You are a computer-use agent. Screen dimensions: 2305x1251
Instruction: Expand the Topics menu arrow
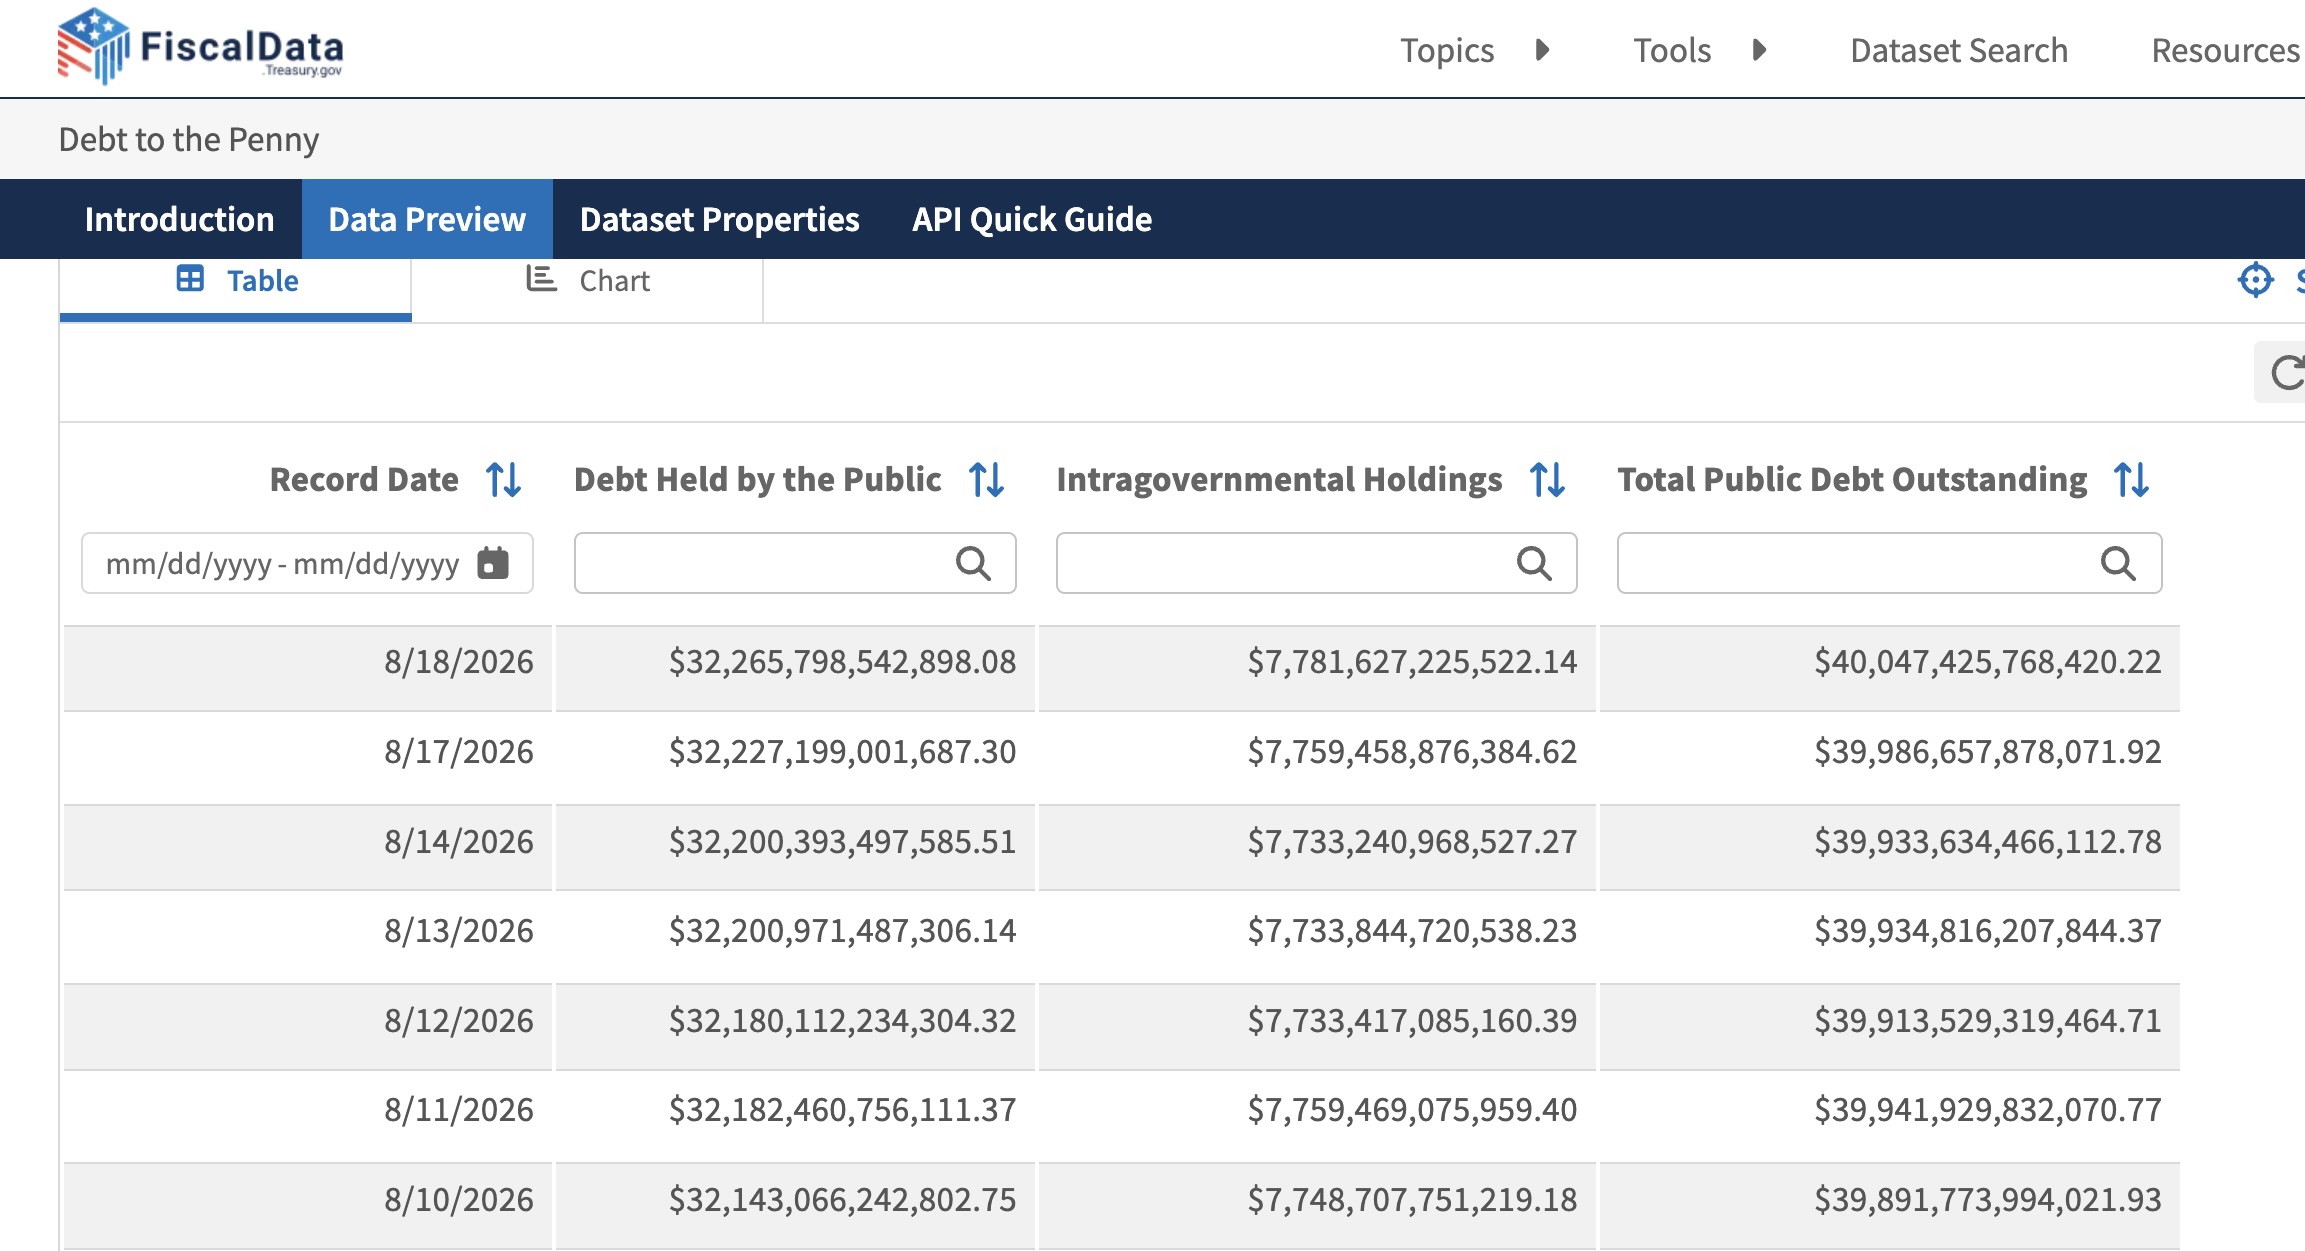(x=1543, y=50)
